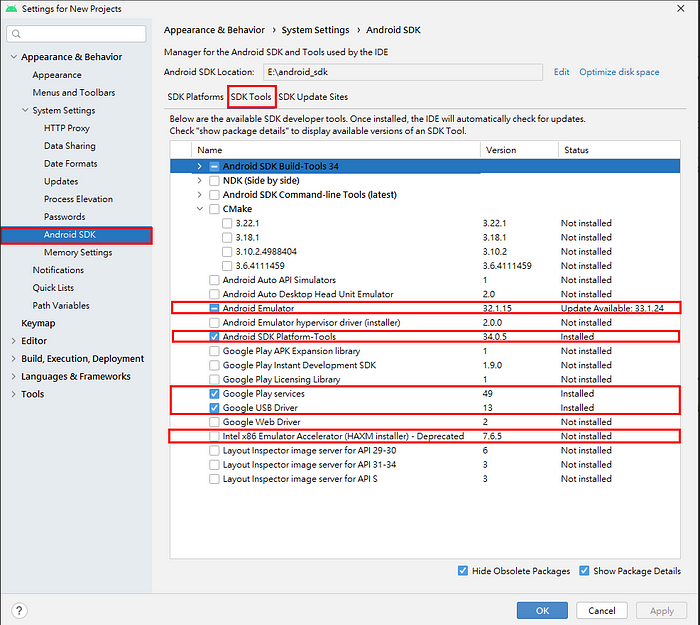Uncheck Android SDK Platform-Tools

pos(214,337)
